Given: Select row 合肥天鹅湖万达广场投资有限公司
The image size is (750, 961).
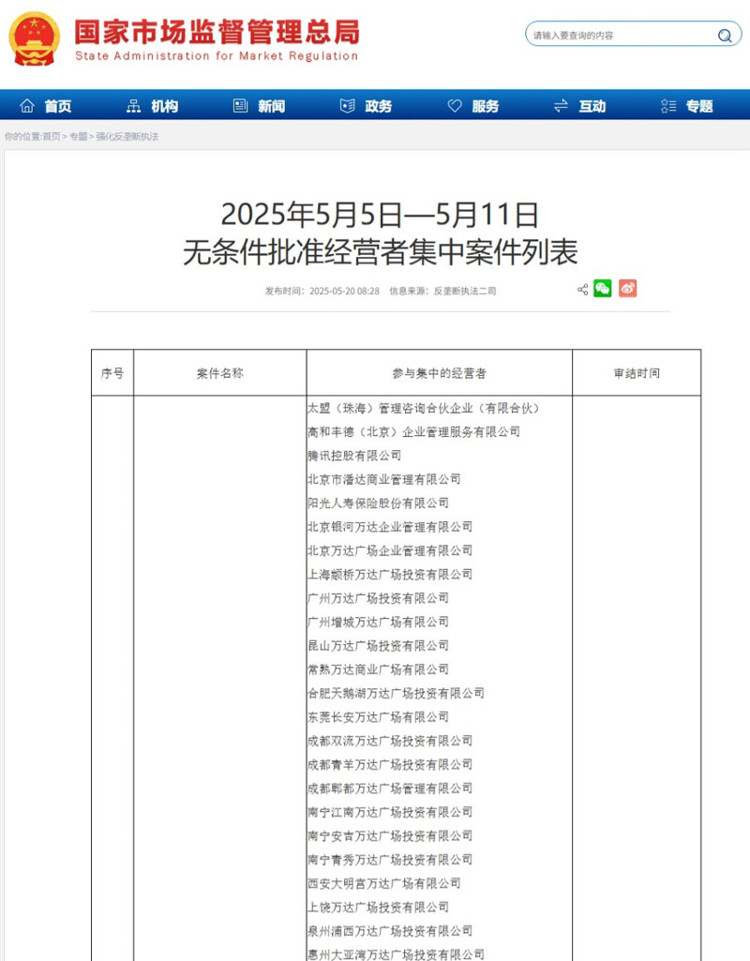Looking at the screenshot, I should click(x=396, y=694).
